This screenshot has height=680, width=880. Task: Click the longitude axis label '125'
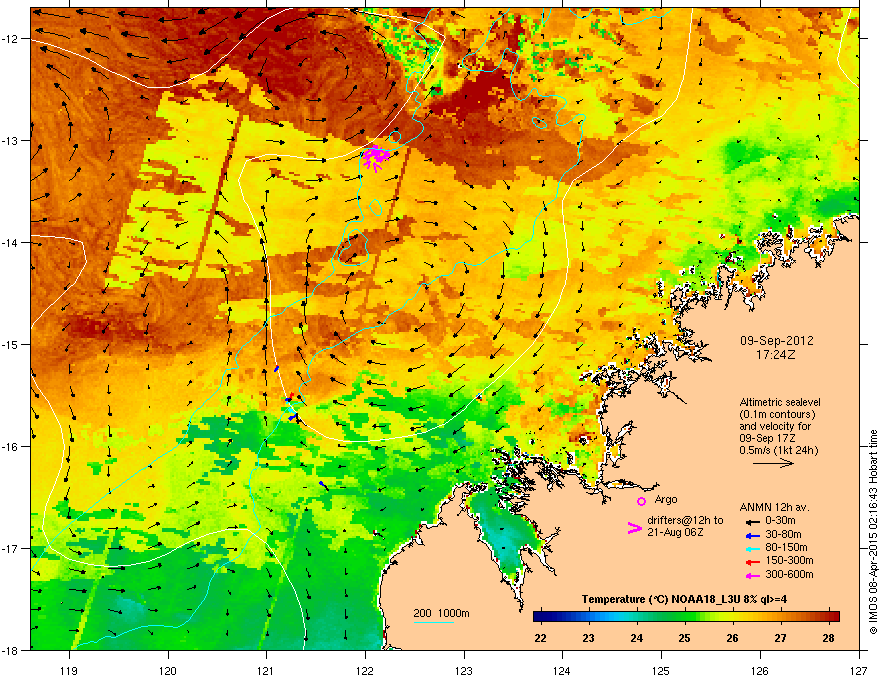point(661,670)
